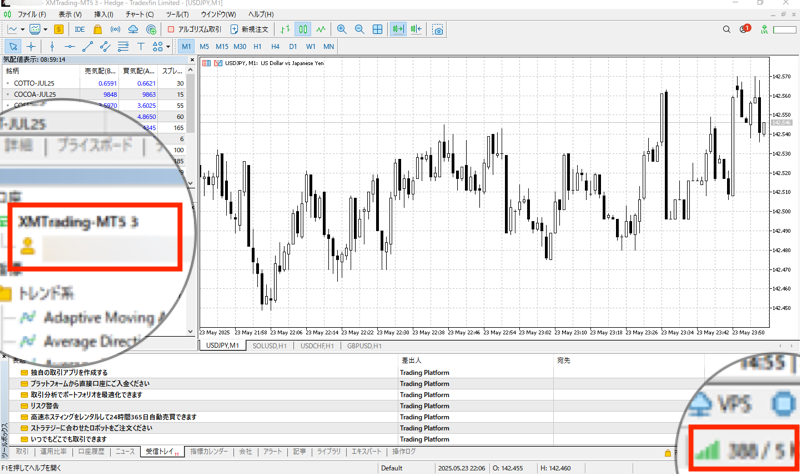Open mail 'リスク警告' in inbox
This screenshot has width=800, height=474.
point(45,406)
